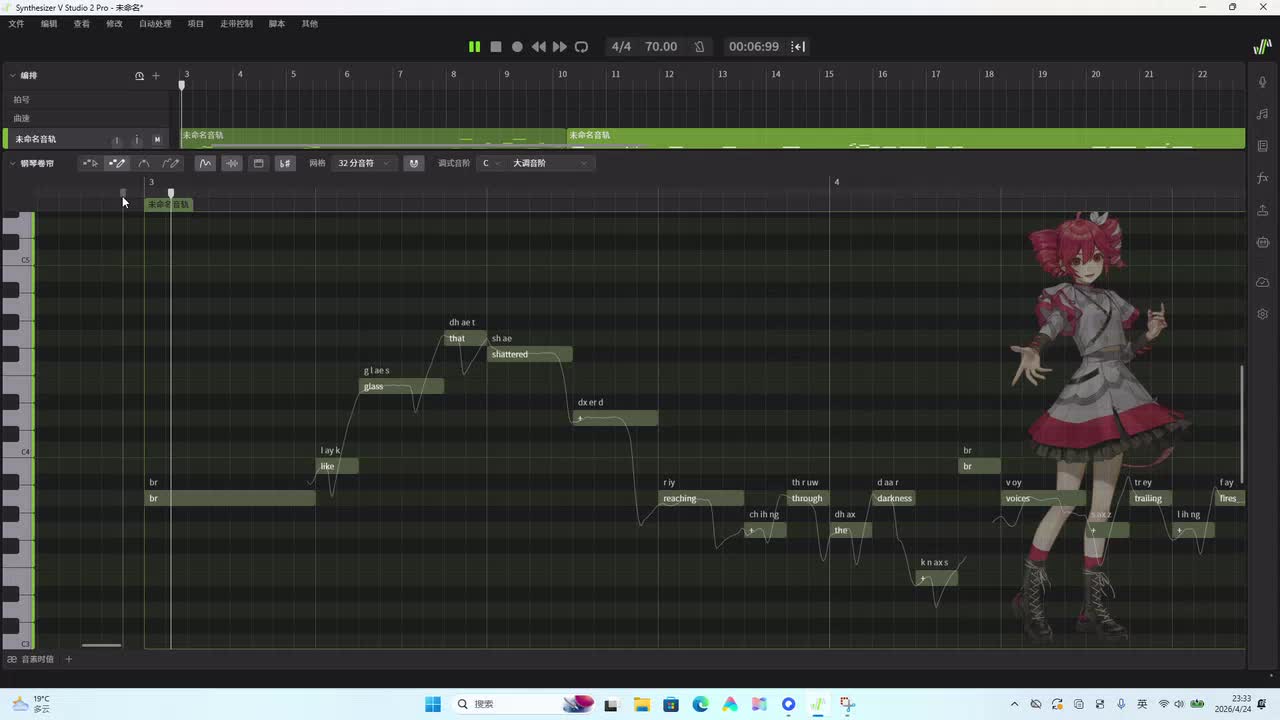Toggle loop playback

click(x=582, y=47)
